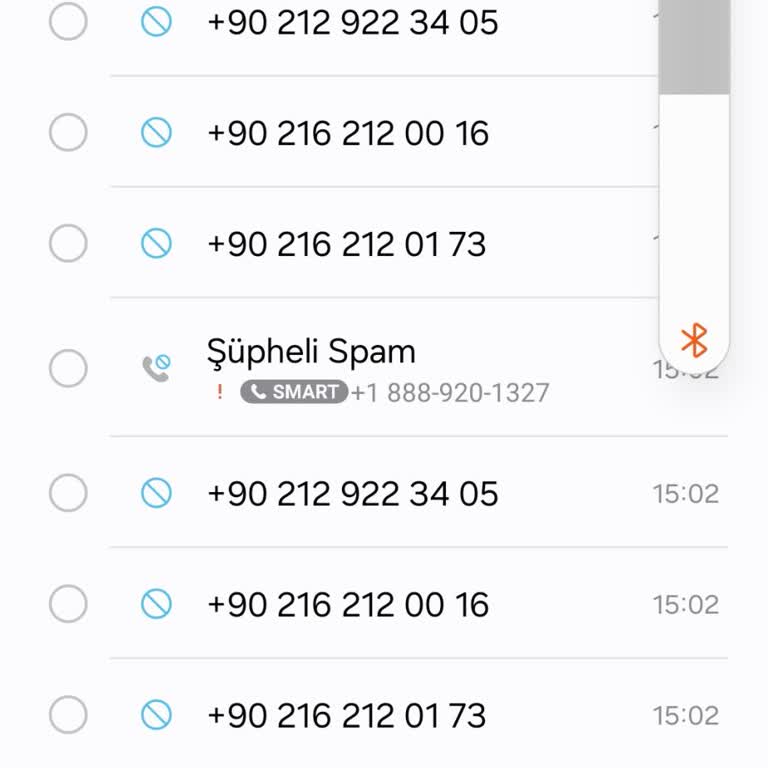This screenshot has height=768, width=768.
Task: Click blocked icon of bottommost +90 216 212 01 73
Action: tap(156, 715)
